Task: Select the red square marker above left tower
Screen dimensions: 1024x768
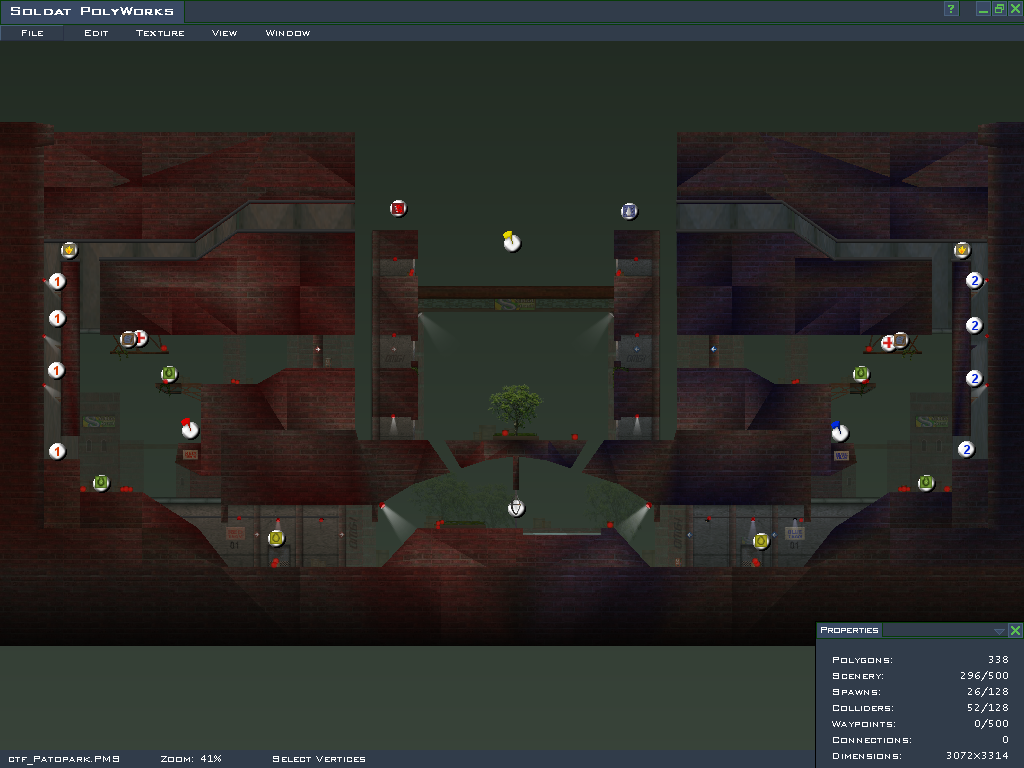Action: coord(398,209)
